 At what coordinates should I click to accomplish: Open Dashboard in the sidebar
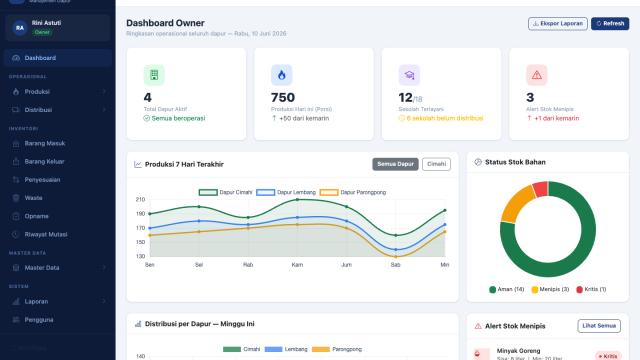(x=58, y=58)
